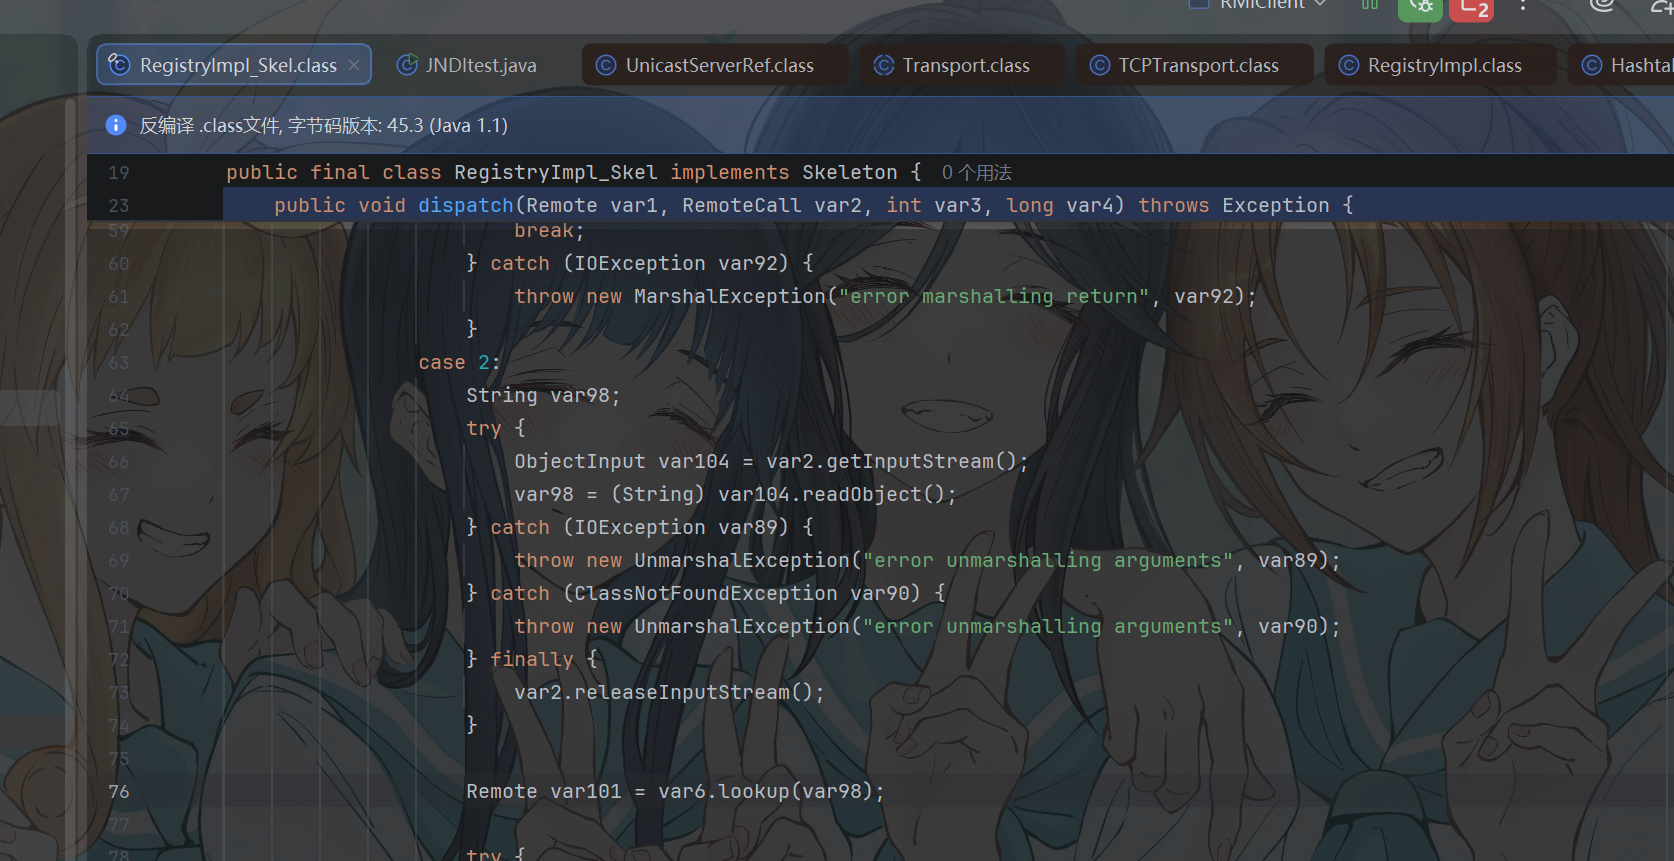Open the AI Assistant spiral icon

[1602, 5]
